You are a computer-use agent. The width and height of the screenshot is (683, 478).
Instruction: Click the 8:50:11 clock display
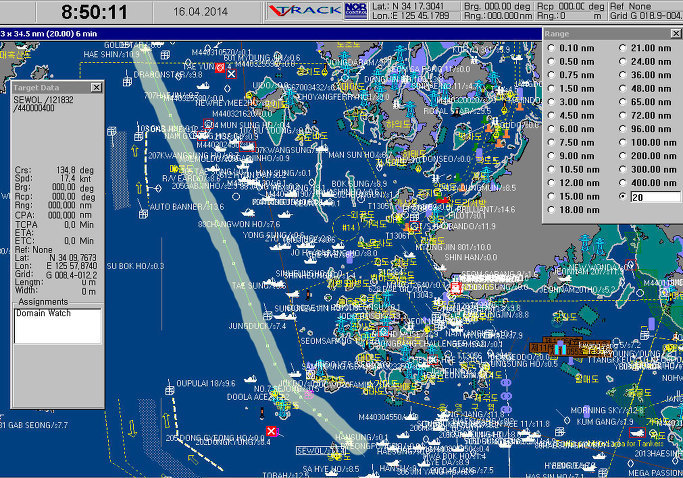[94, 13]
